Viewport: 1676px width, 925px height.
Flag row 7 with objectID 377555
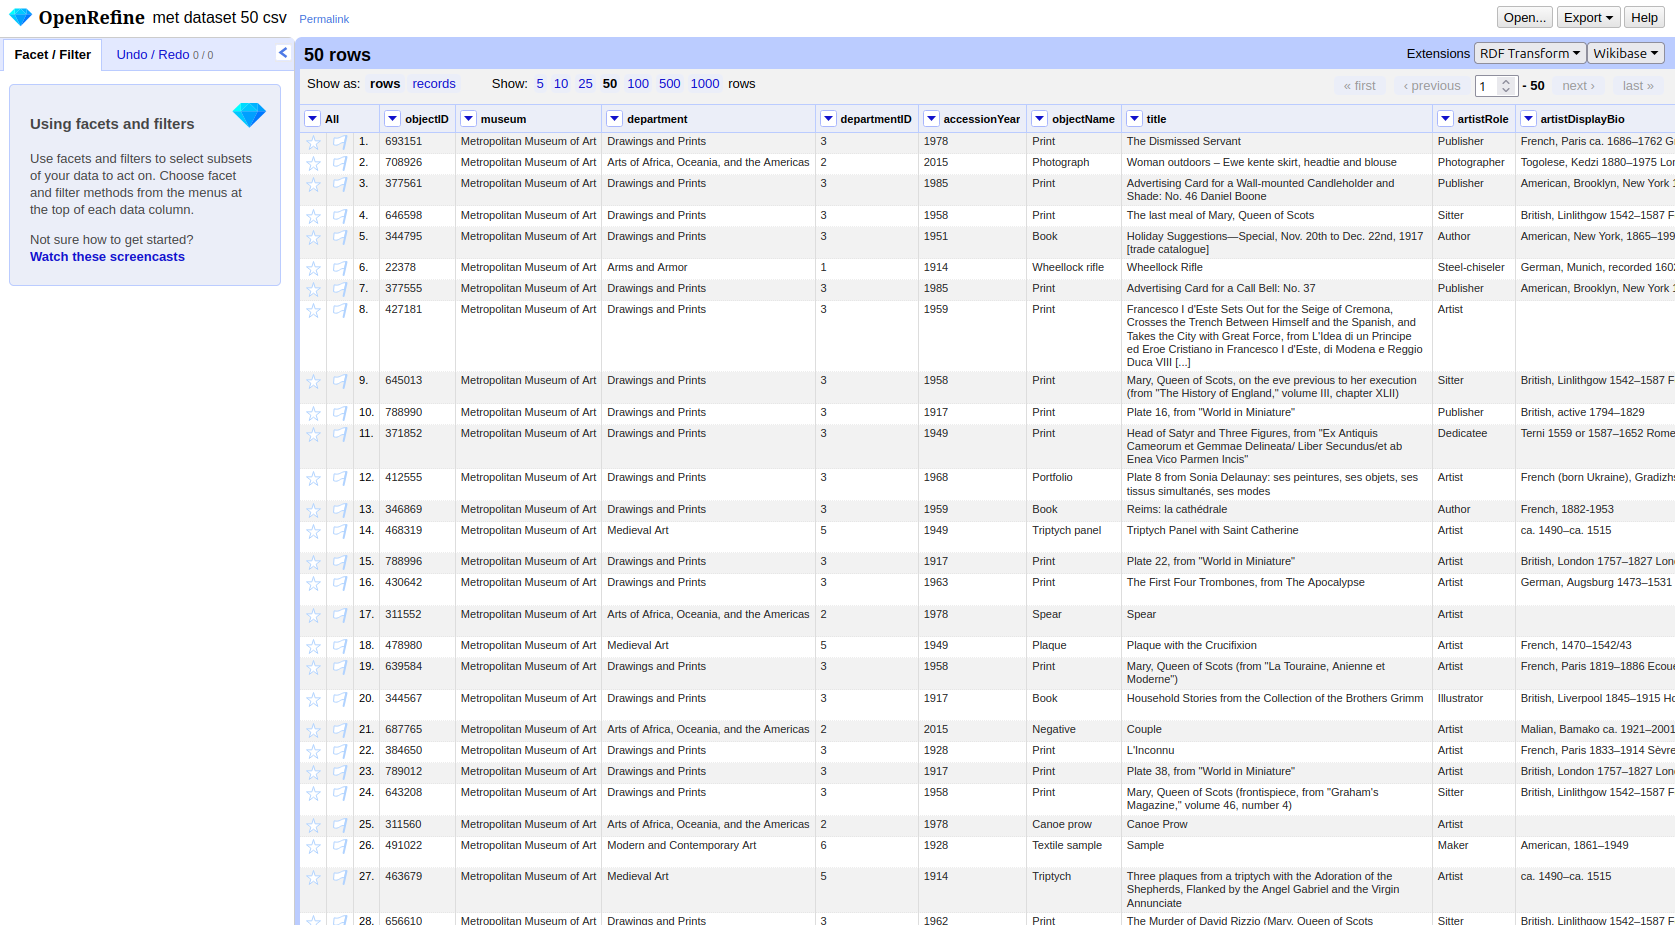click(x=340, y=289)
